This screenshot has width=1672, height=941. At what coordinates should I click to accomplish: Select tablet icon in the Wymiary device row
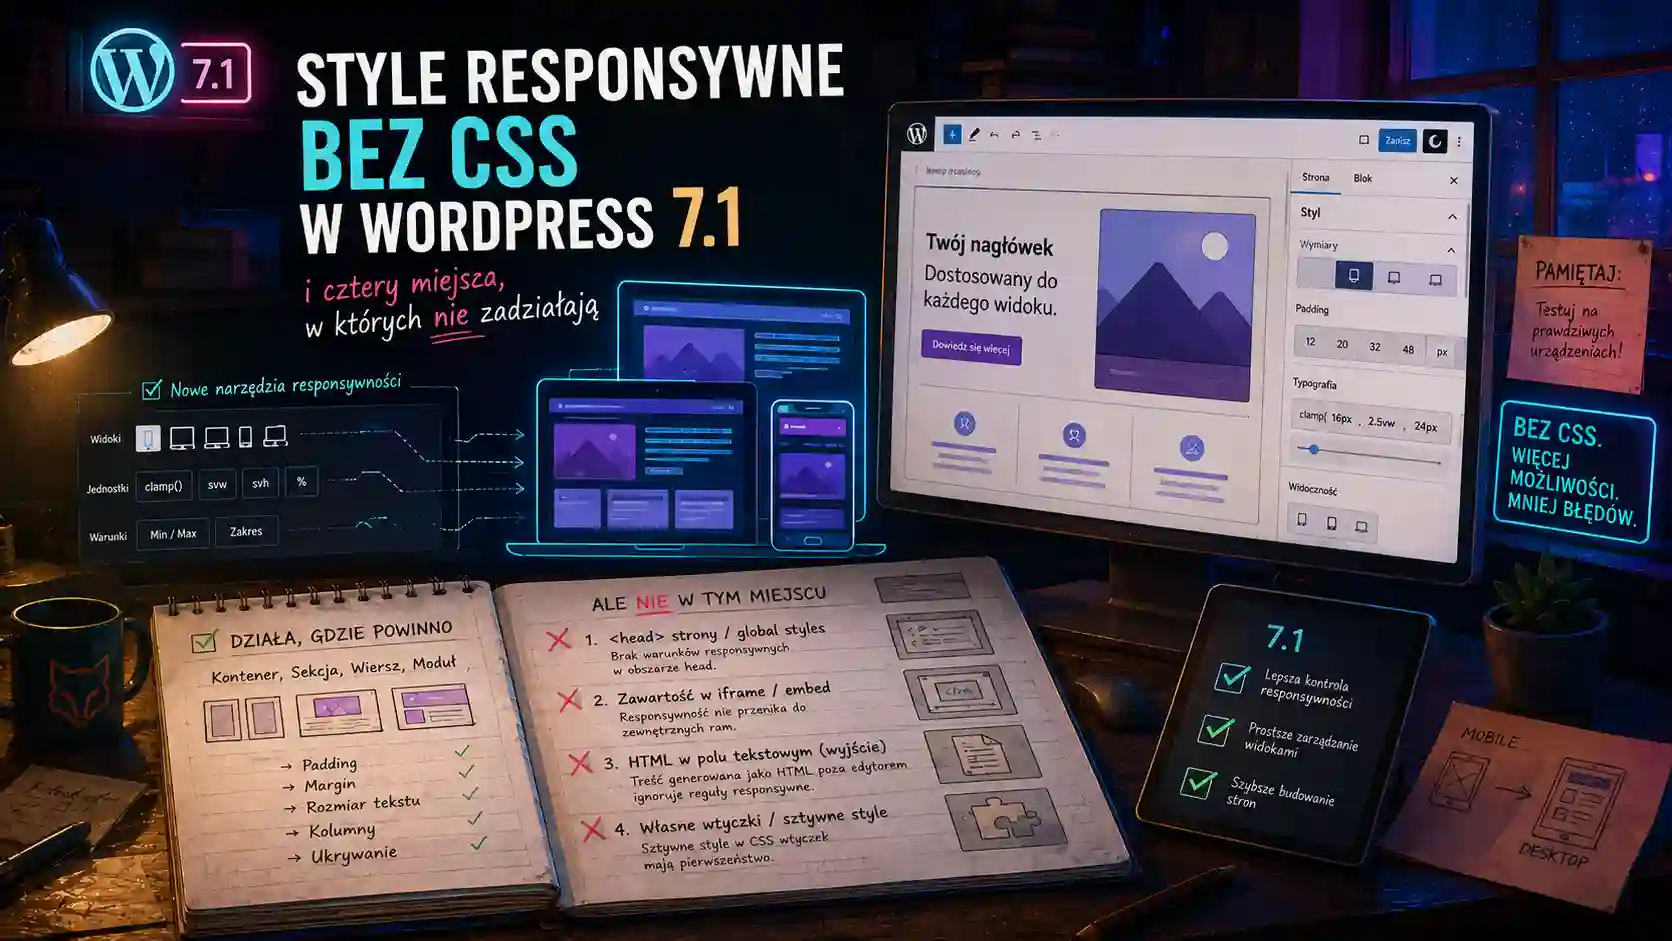1394,278
